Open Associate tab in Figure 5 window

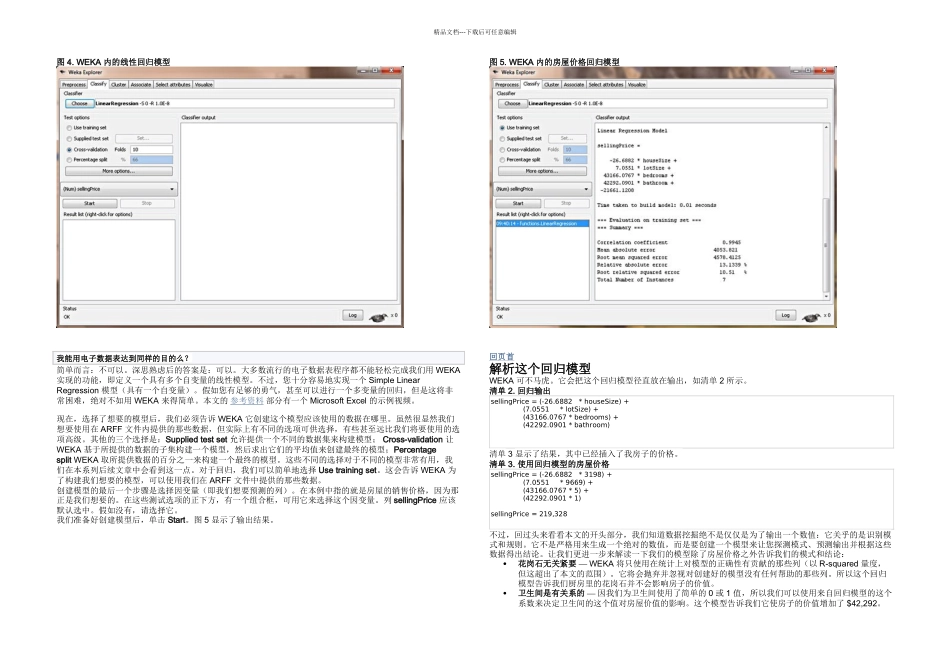pos(574,85)
